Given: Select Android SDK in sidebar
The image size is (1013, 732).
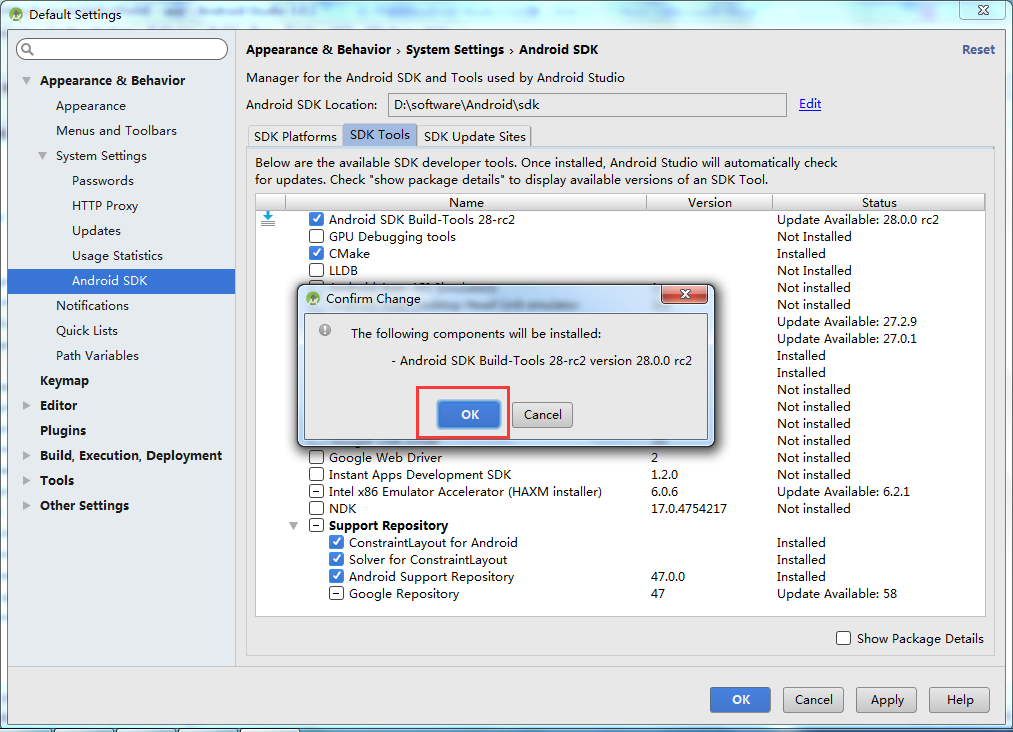Looking at the screenshot, I should tap(121, 281).
